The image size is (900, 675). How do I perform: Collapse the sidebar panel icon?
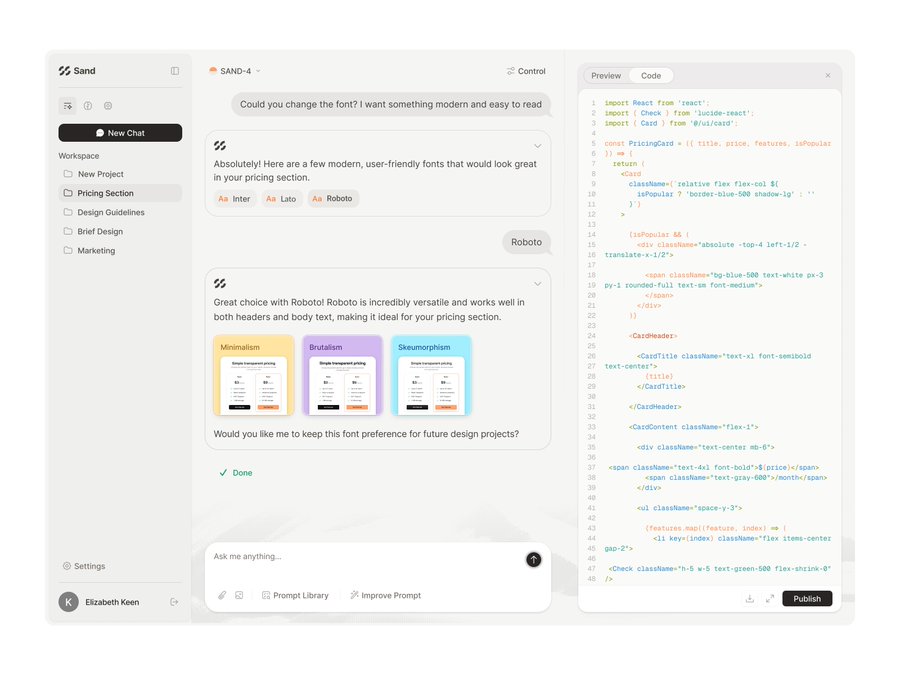(x=174, y=71)
